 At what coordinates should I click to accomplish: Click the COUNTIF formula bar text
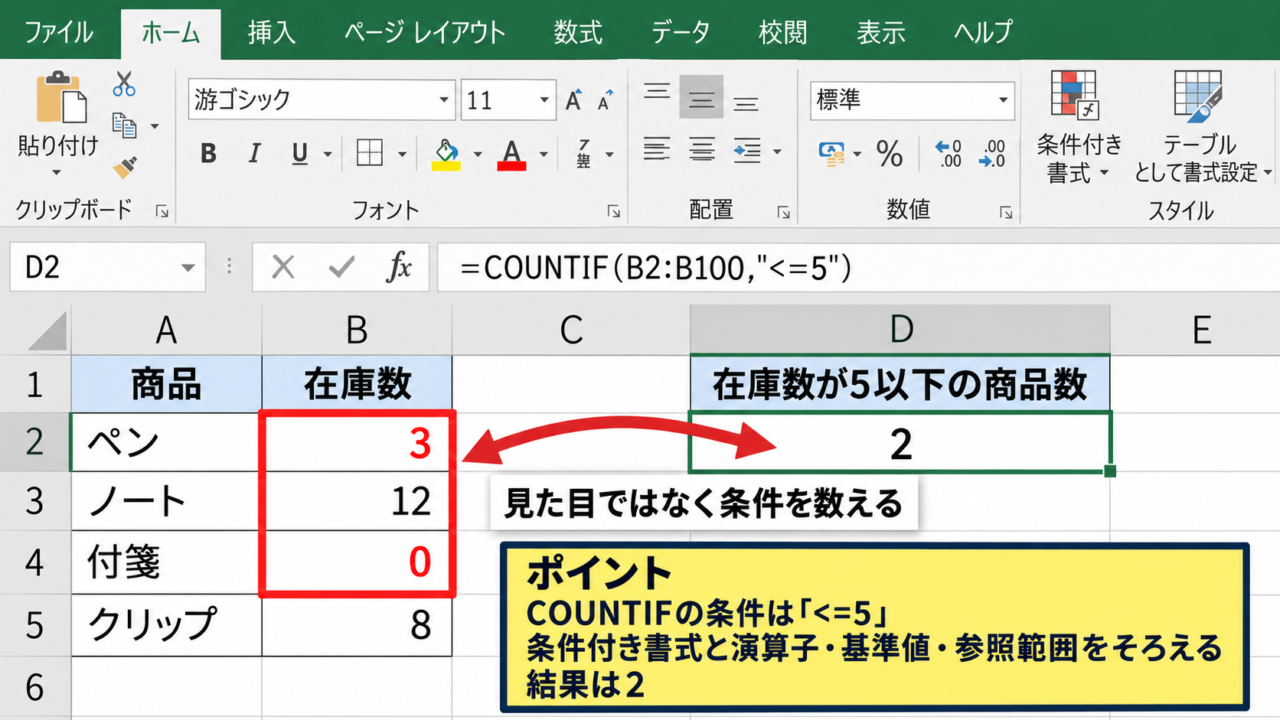[x=655, y=267]
